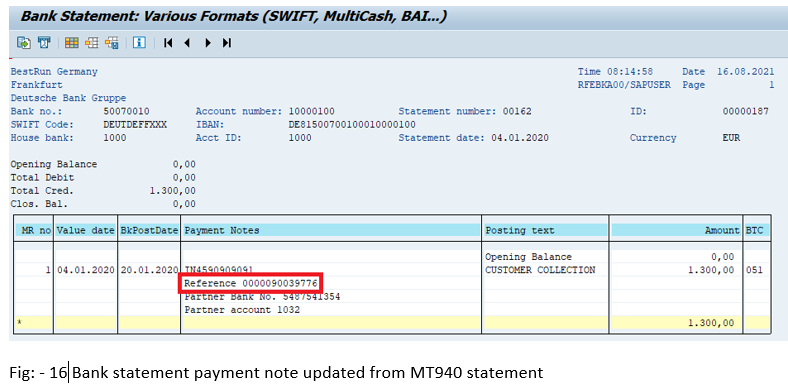Click the BkPostDate column header

[149, 231]
